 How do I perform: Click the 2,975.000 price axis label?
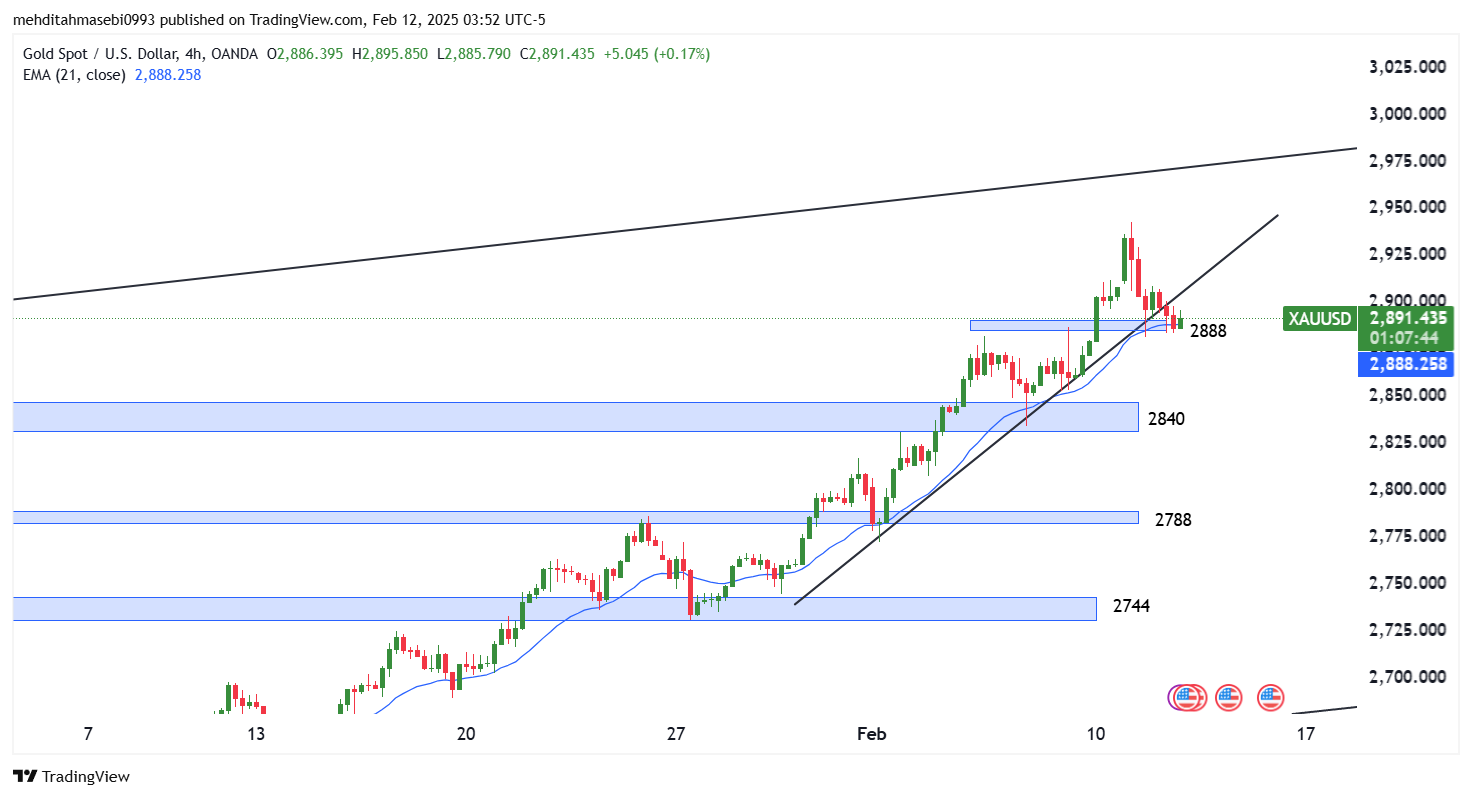click(1408, 161)
